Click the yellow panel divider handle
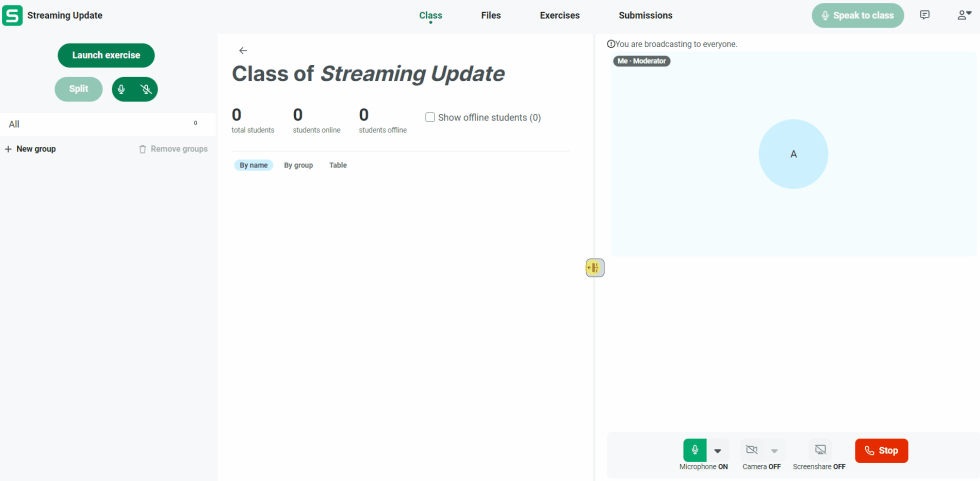Screen dimensions: 980x481 click(x=594, y=267)
